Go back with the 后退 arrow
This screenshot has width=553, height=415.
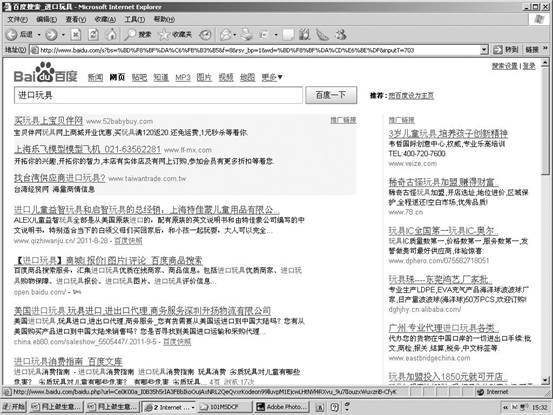tap(12, 35)
